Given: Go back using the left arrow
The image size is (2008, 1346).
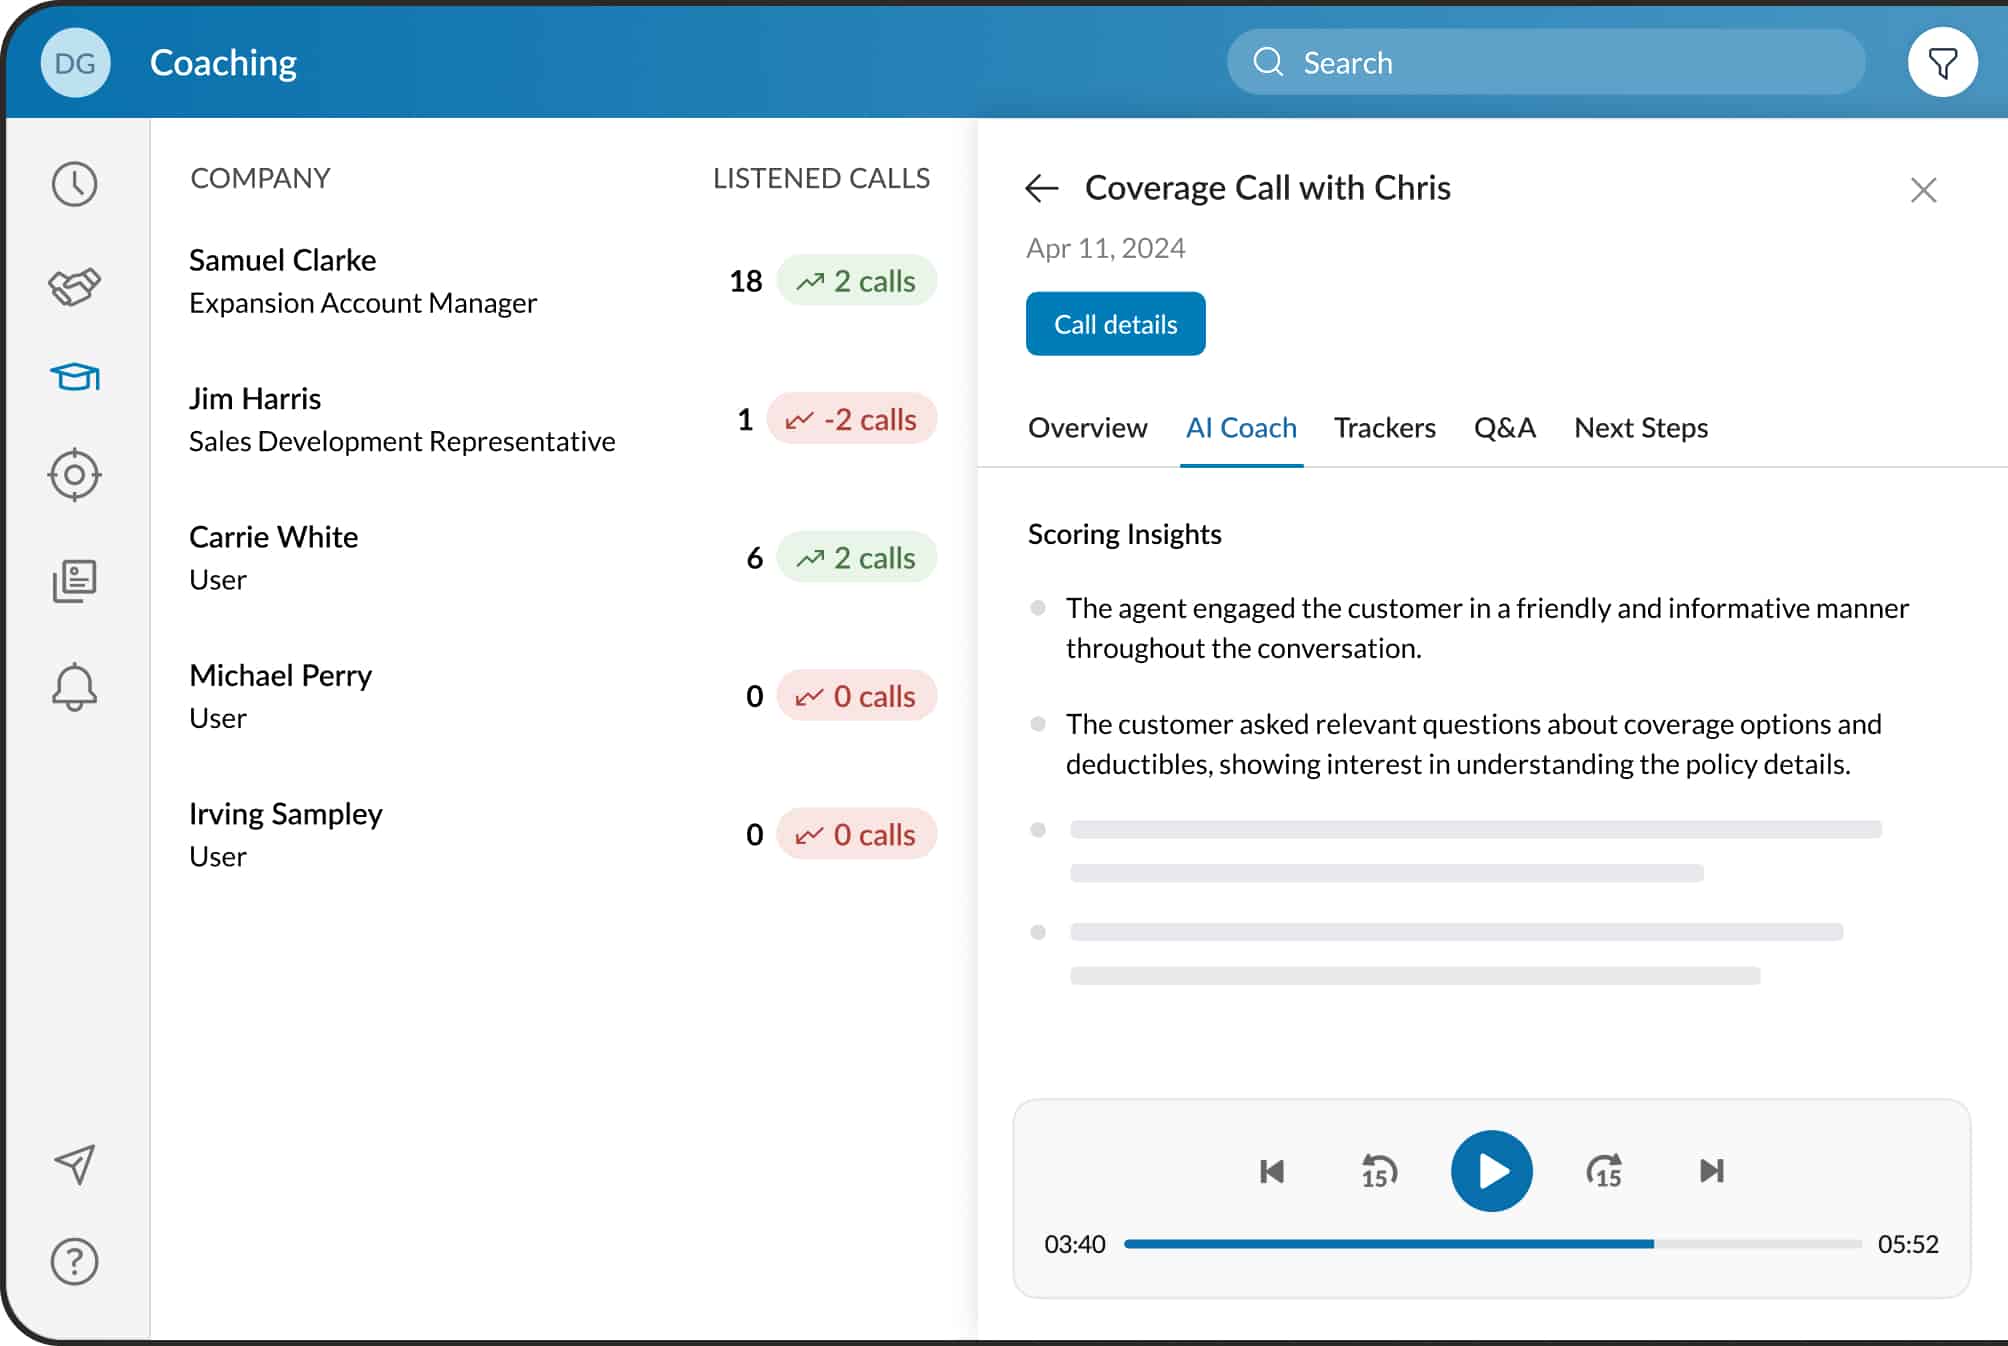Looking at the screenshot, I should tap(1042, 188).
